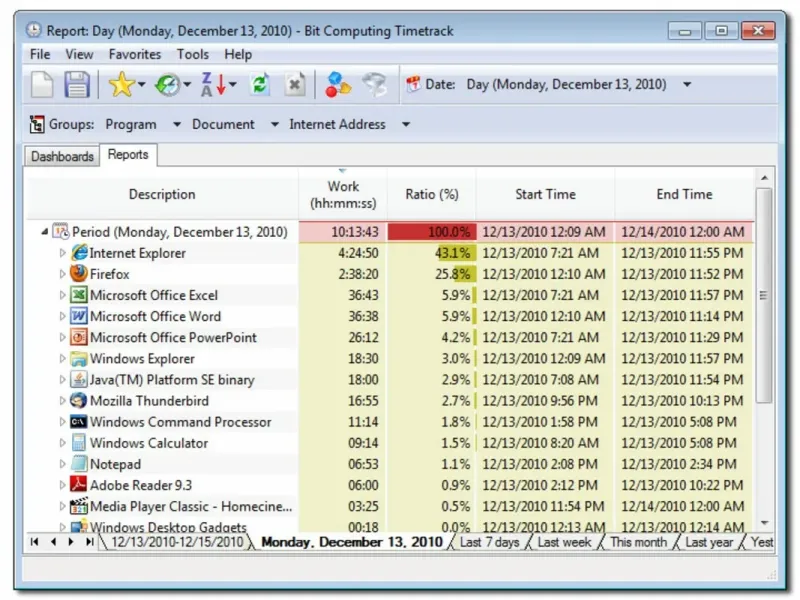Expand the Firefox tree row
This screenshot has height=600, width=800.
(x=62, y=274)
